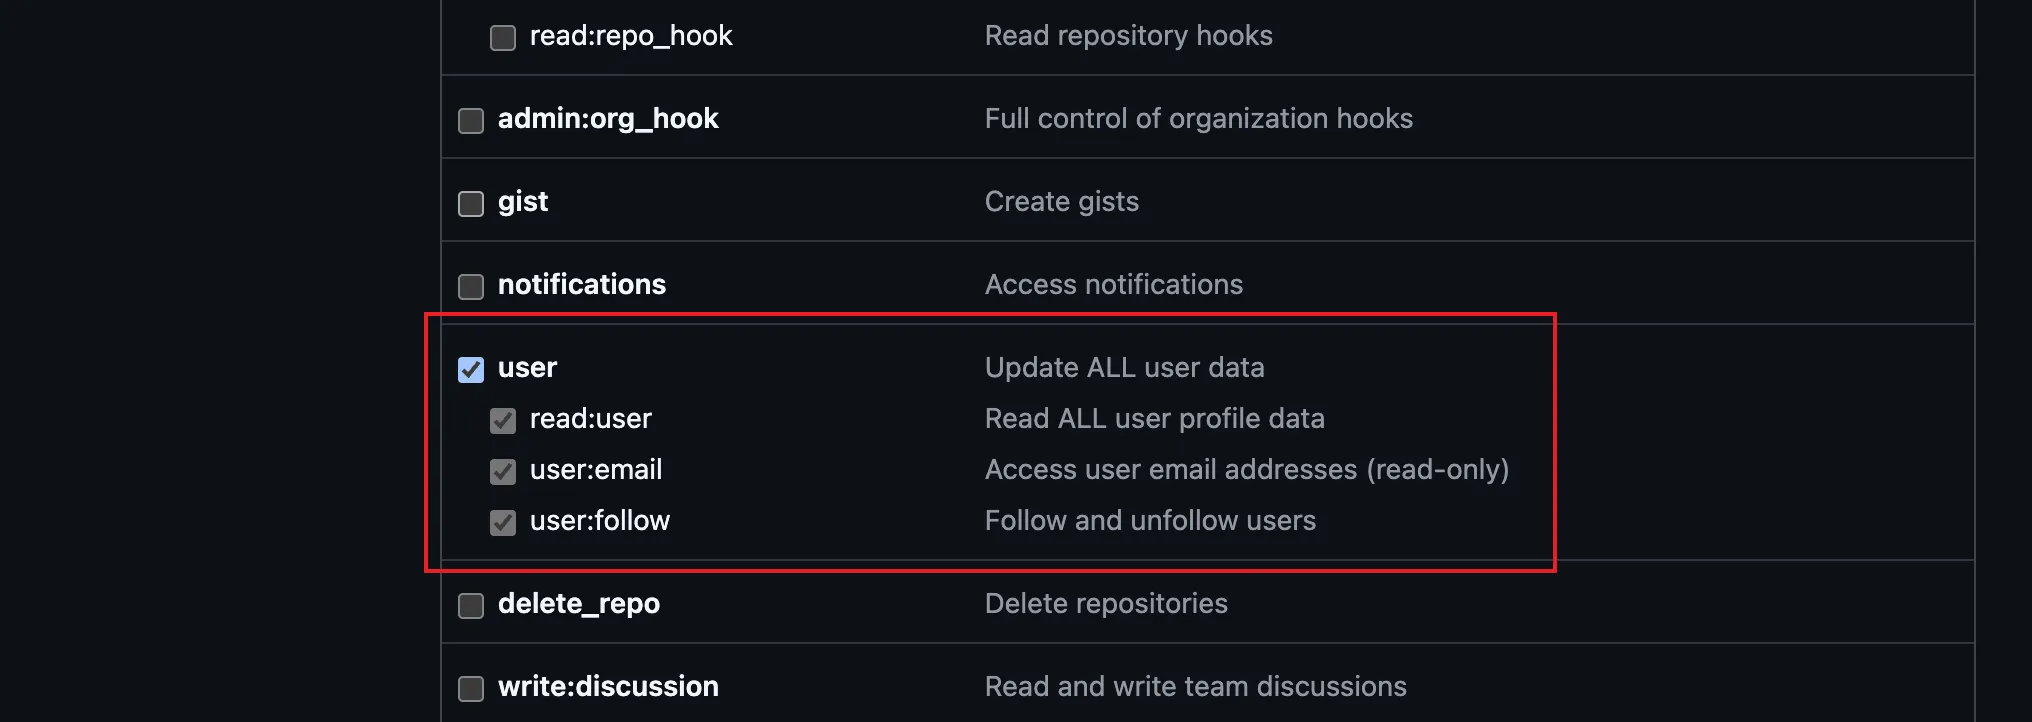This screenshot has width=2032, height=722.
Task: Click the user:email checkbox
Action: (503, 472)
